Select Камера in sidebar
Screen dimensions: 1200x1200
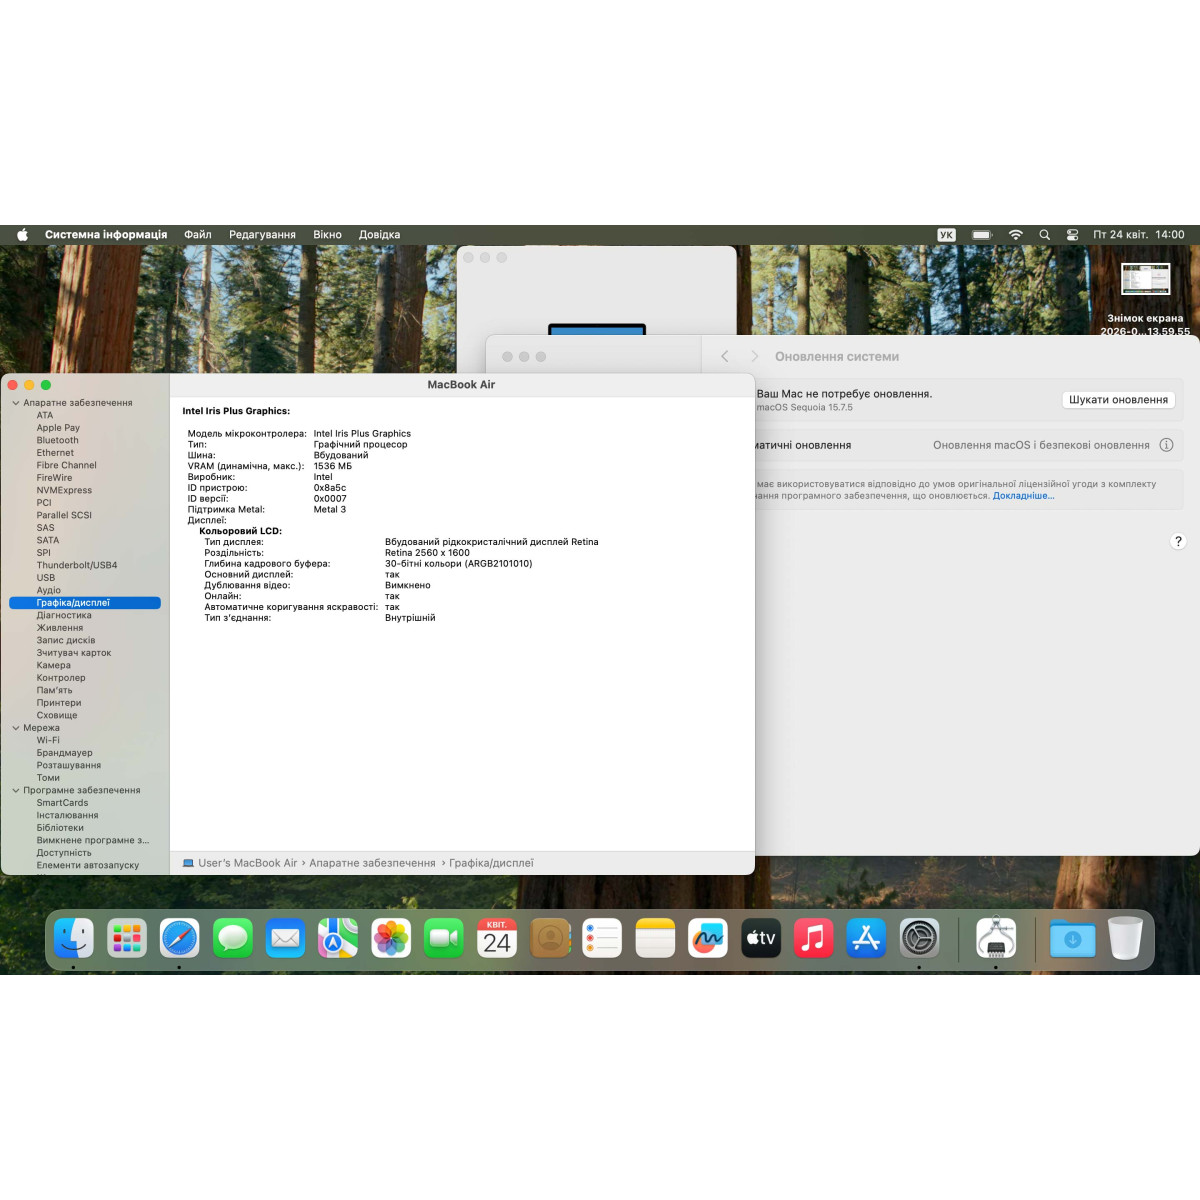coord(54,665)
